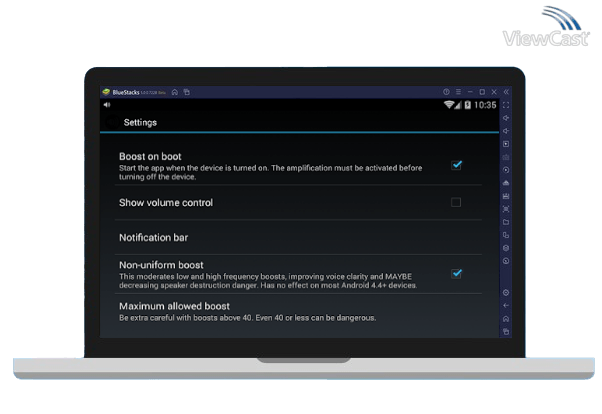Click the app icon beside Settings title
The height and width of the screenshot is (414, 602).
pyautogui.click(x=112, y=123)
